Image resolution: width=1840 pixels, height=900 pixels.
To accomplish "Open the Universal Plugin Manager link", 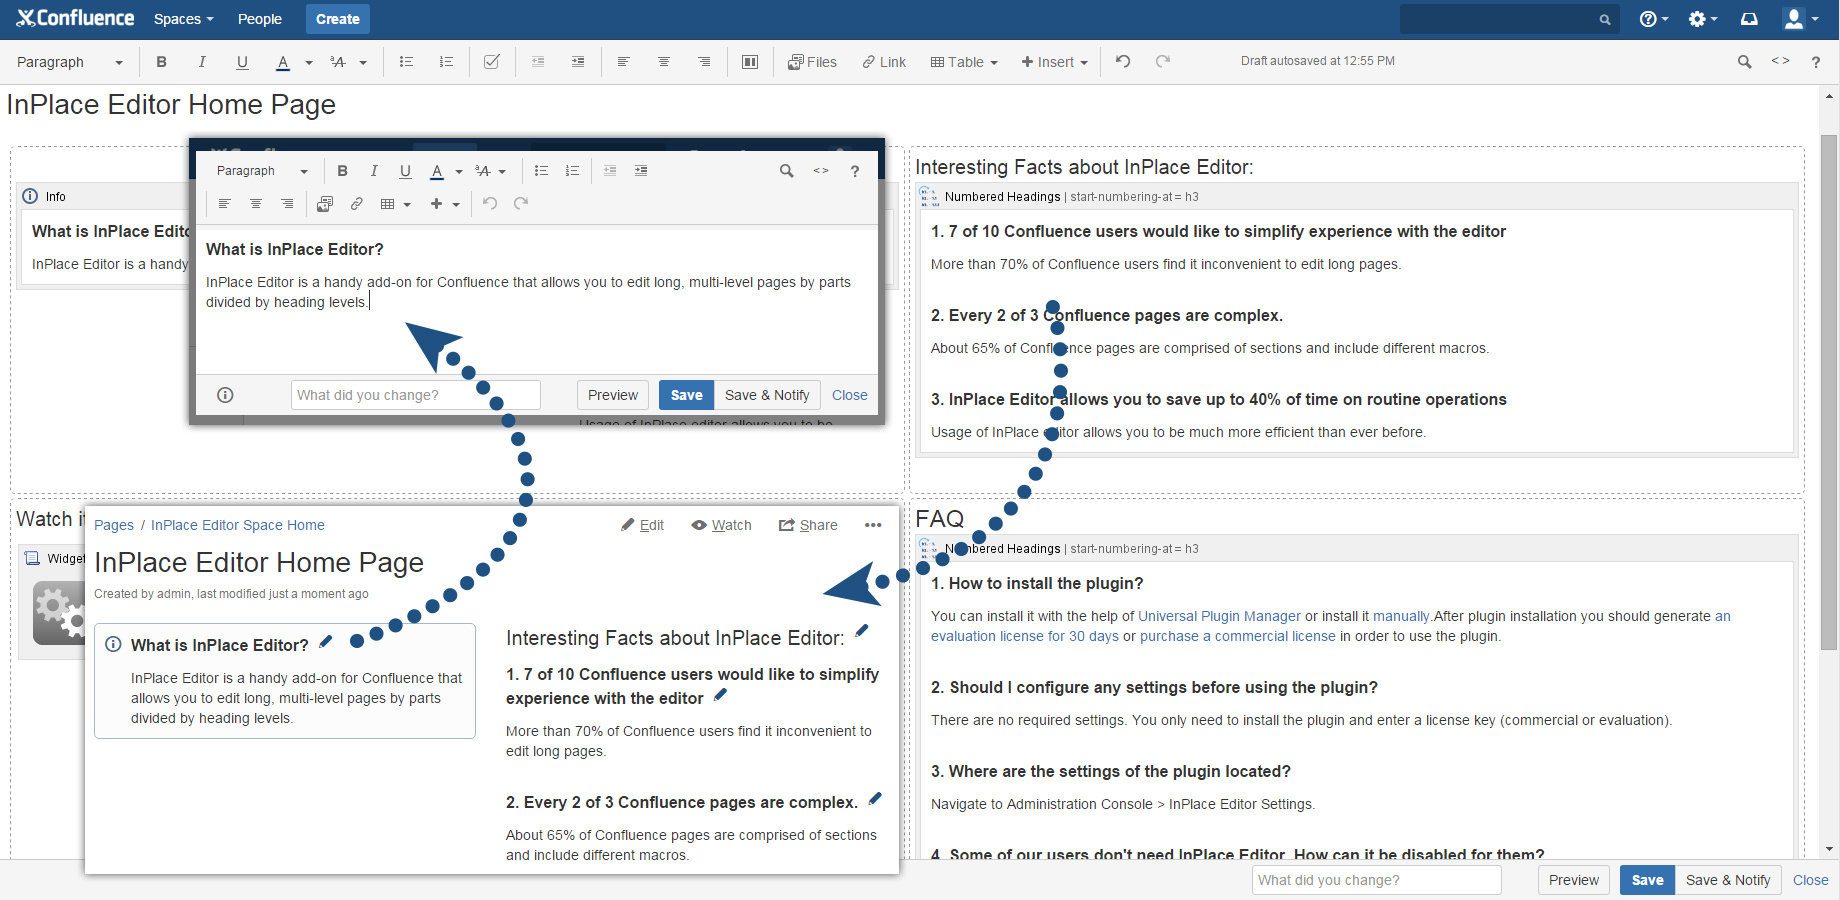I will coord(1219,616).
